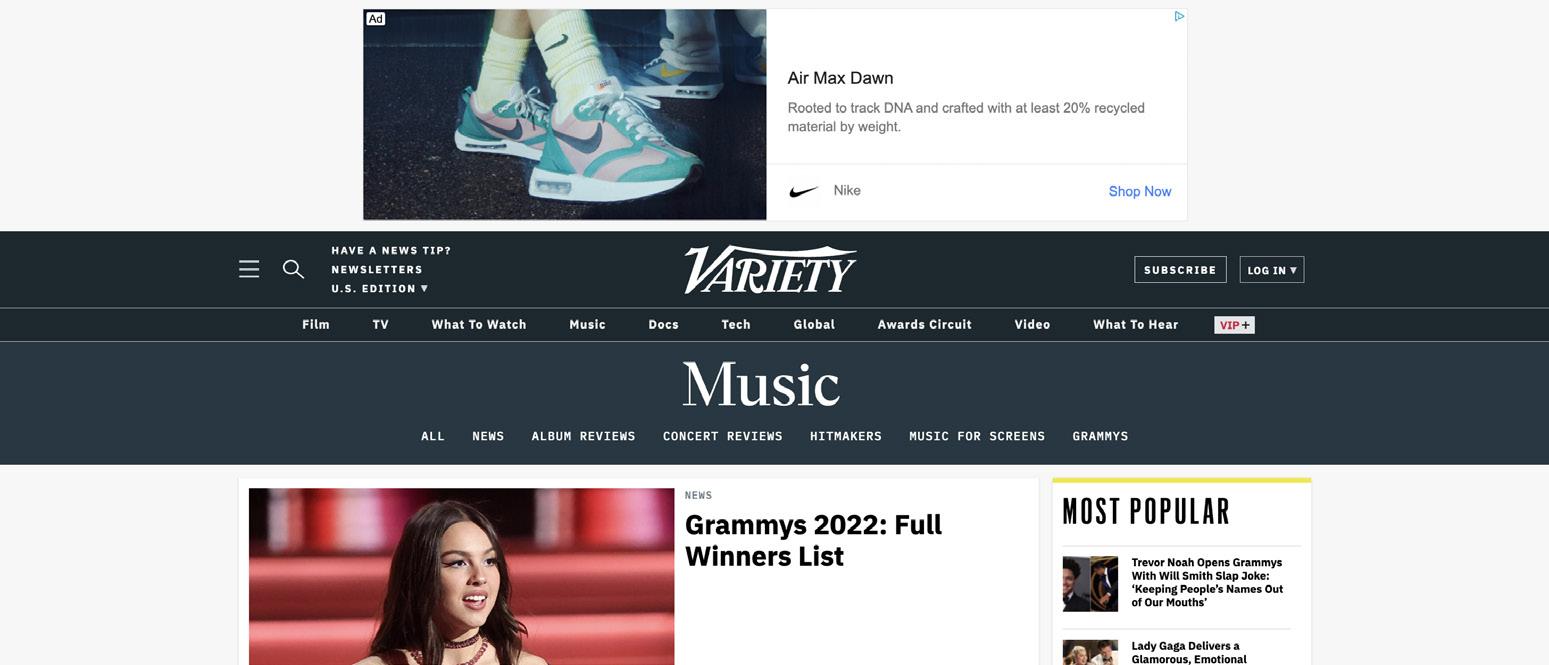
Task: Click the Trevor Noah article thumbnail
Action: click(1090, 584)
